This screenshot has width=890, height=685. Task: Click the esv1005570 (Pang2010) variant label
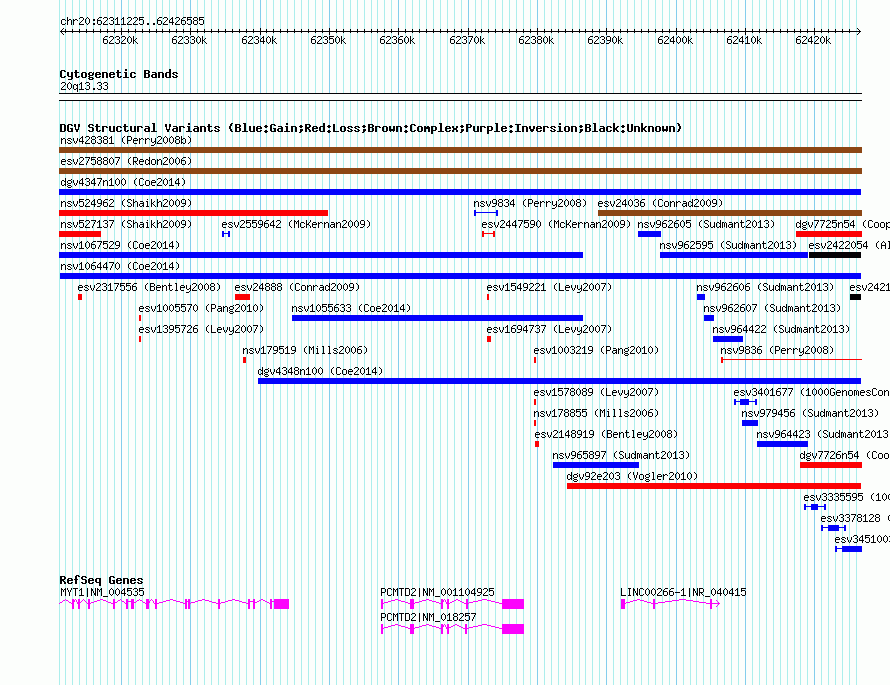click(x=201, y=308)
